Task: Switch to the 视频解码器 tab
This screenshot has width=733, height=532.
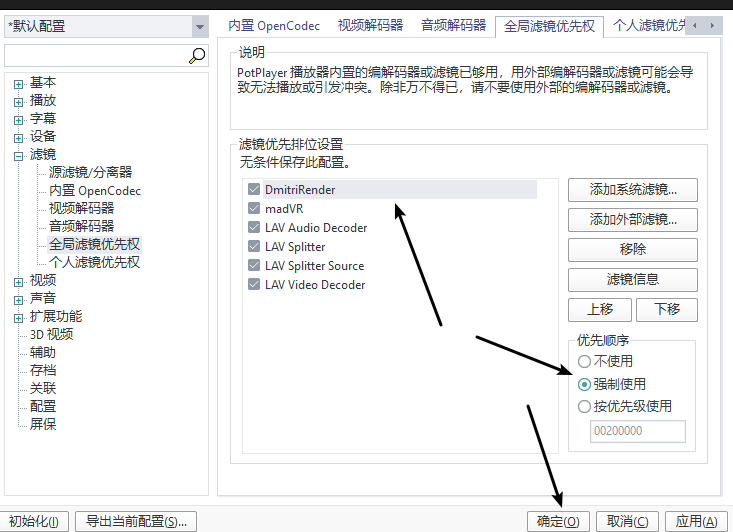Action: [x=370, y=25]
